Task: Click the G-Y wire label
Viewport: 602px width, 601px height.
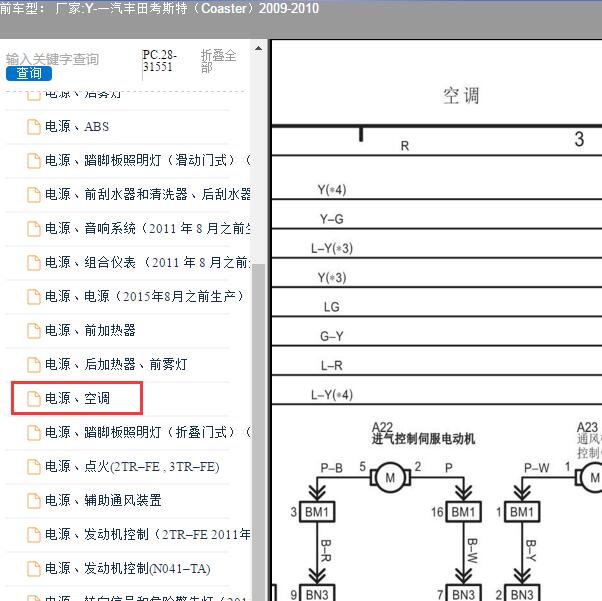Action: (x=332, y=336)
